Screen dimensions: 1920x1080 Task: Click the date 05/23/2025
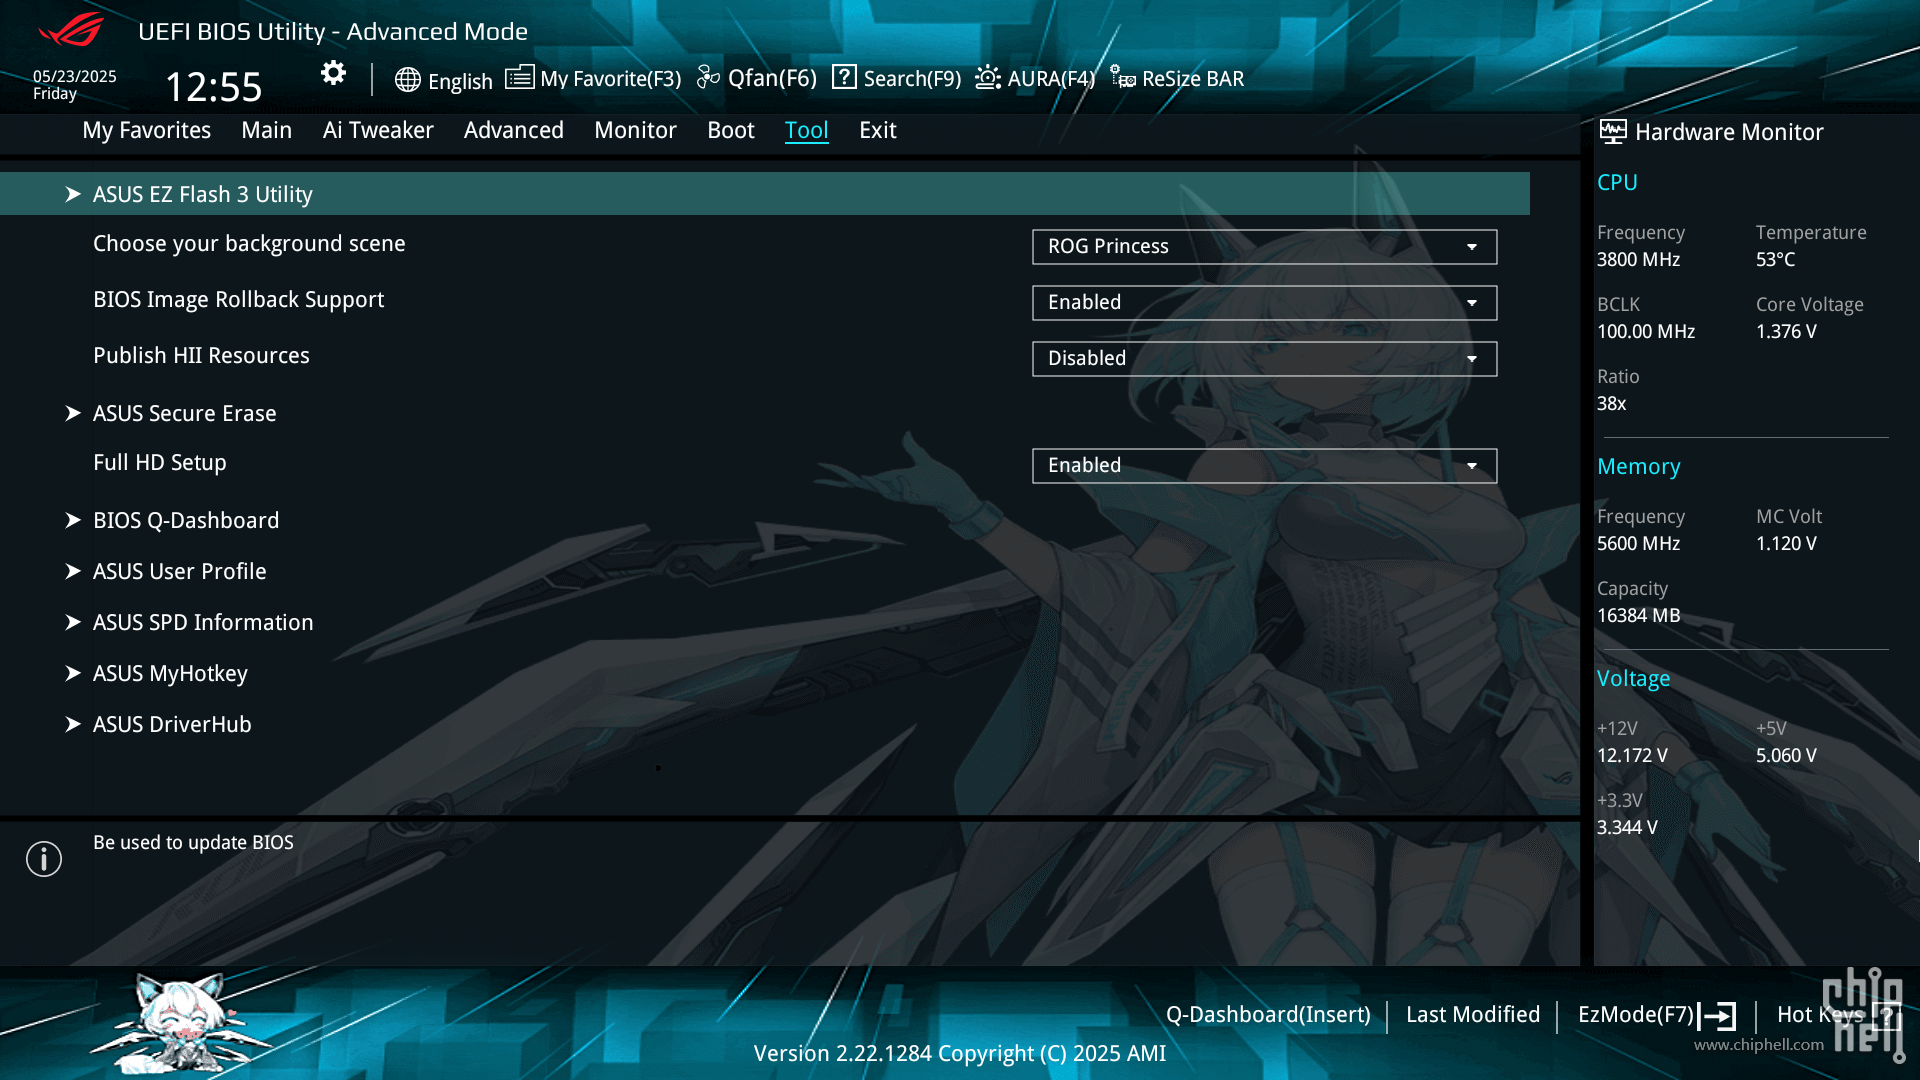74,76
